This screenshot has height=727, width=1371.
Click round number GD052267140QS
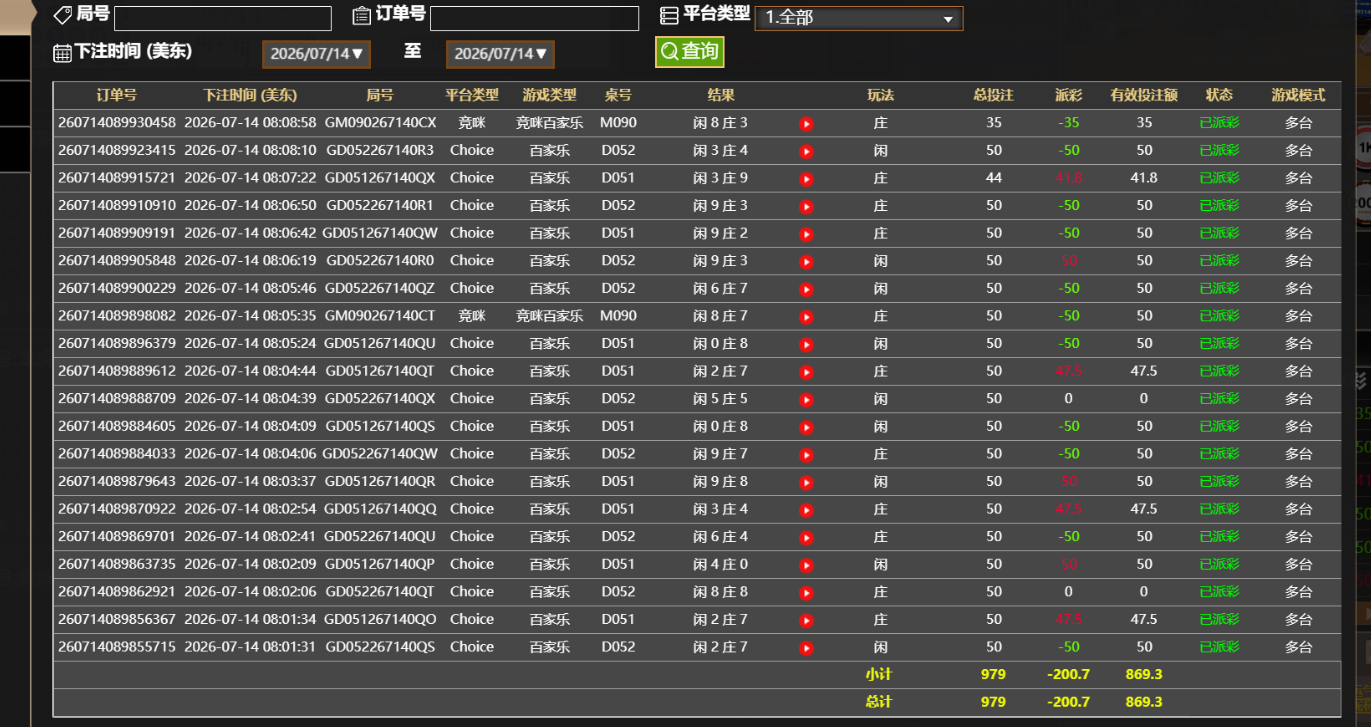pyautogui.click(x=380, y=647)
